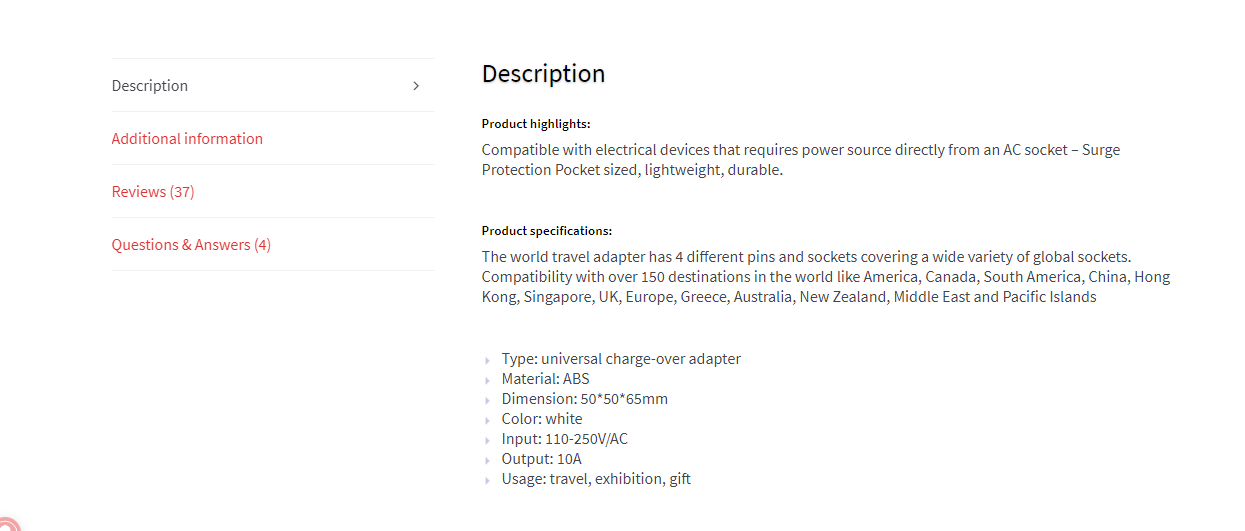Click the bullet arrow before Material: ABS
Viewport: 1245px width, 531px height.
coord(487,380)
